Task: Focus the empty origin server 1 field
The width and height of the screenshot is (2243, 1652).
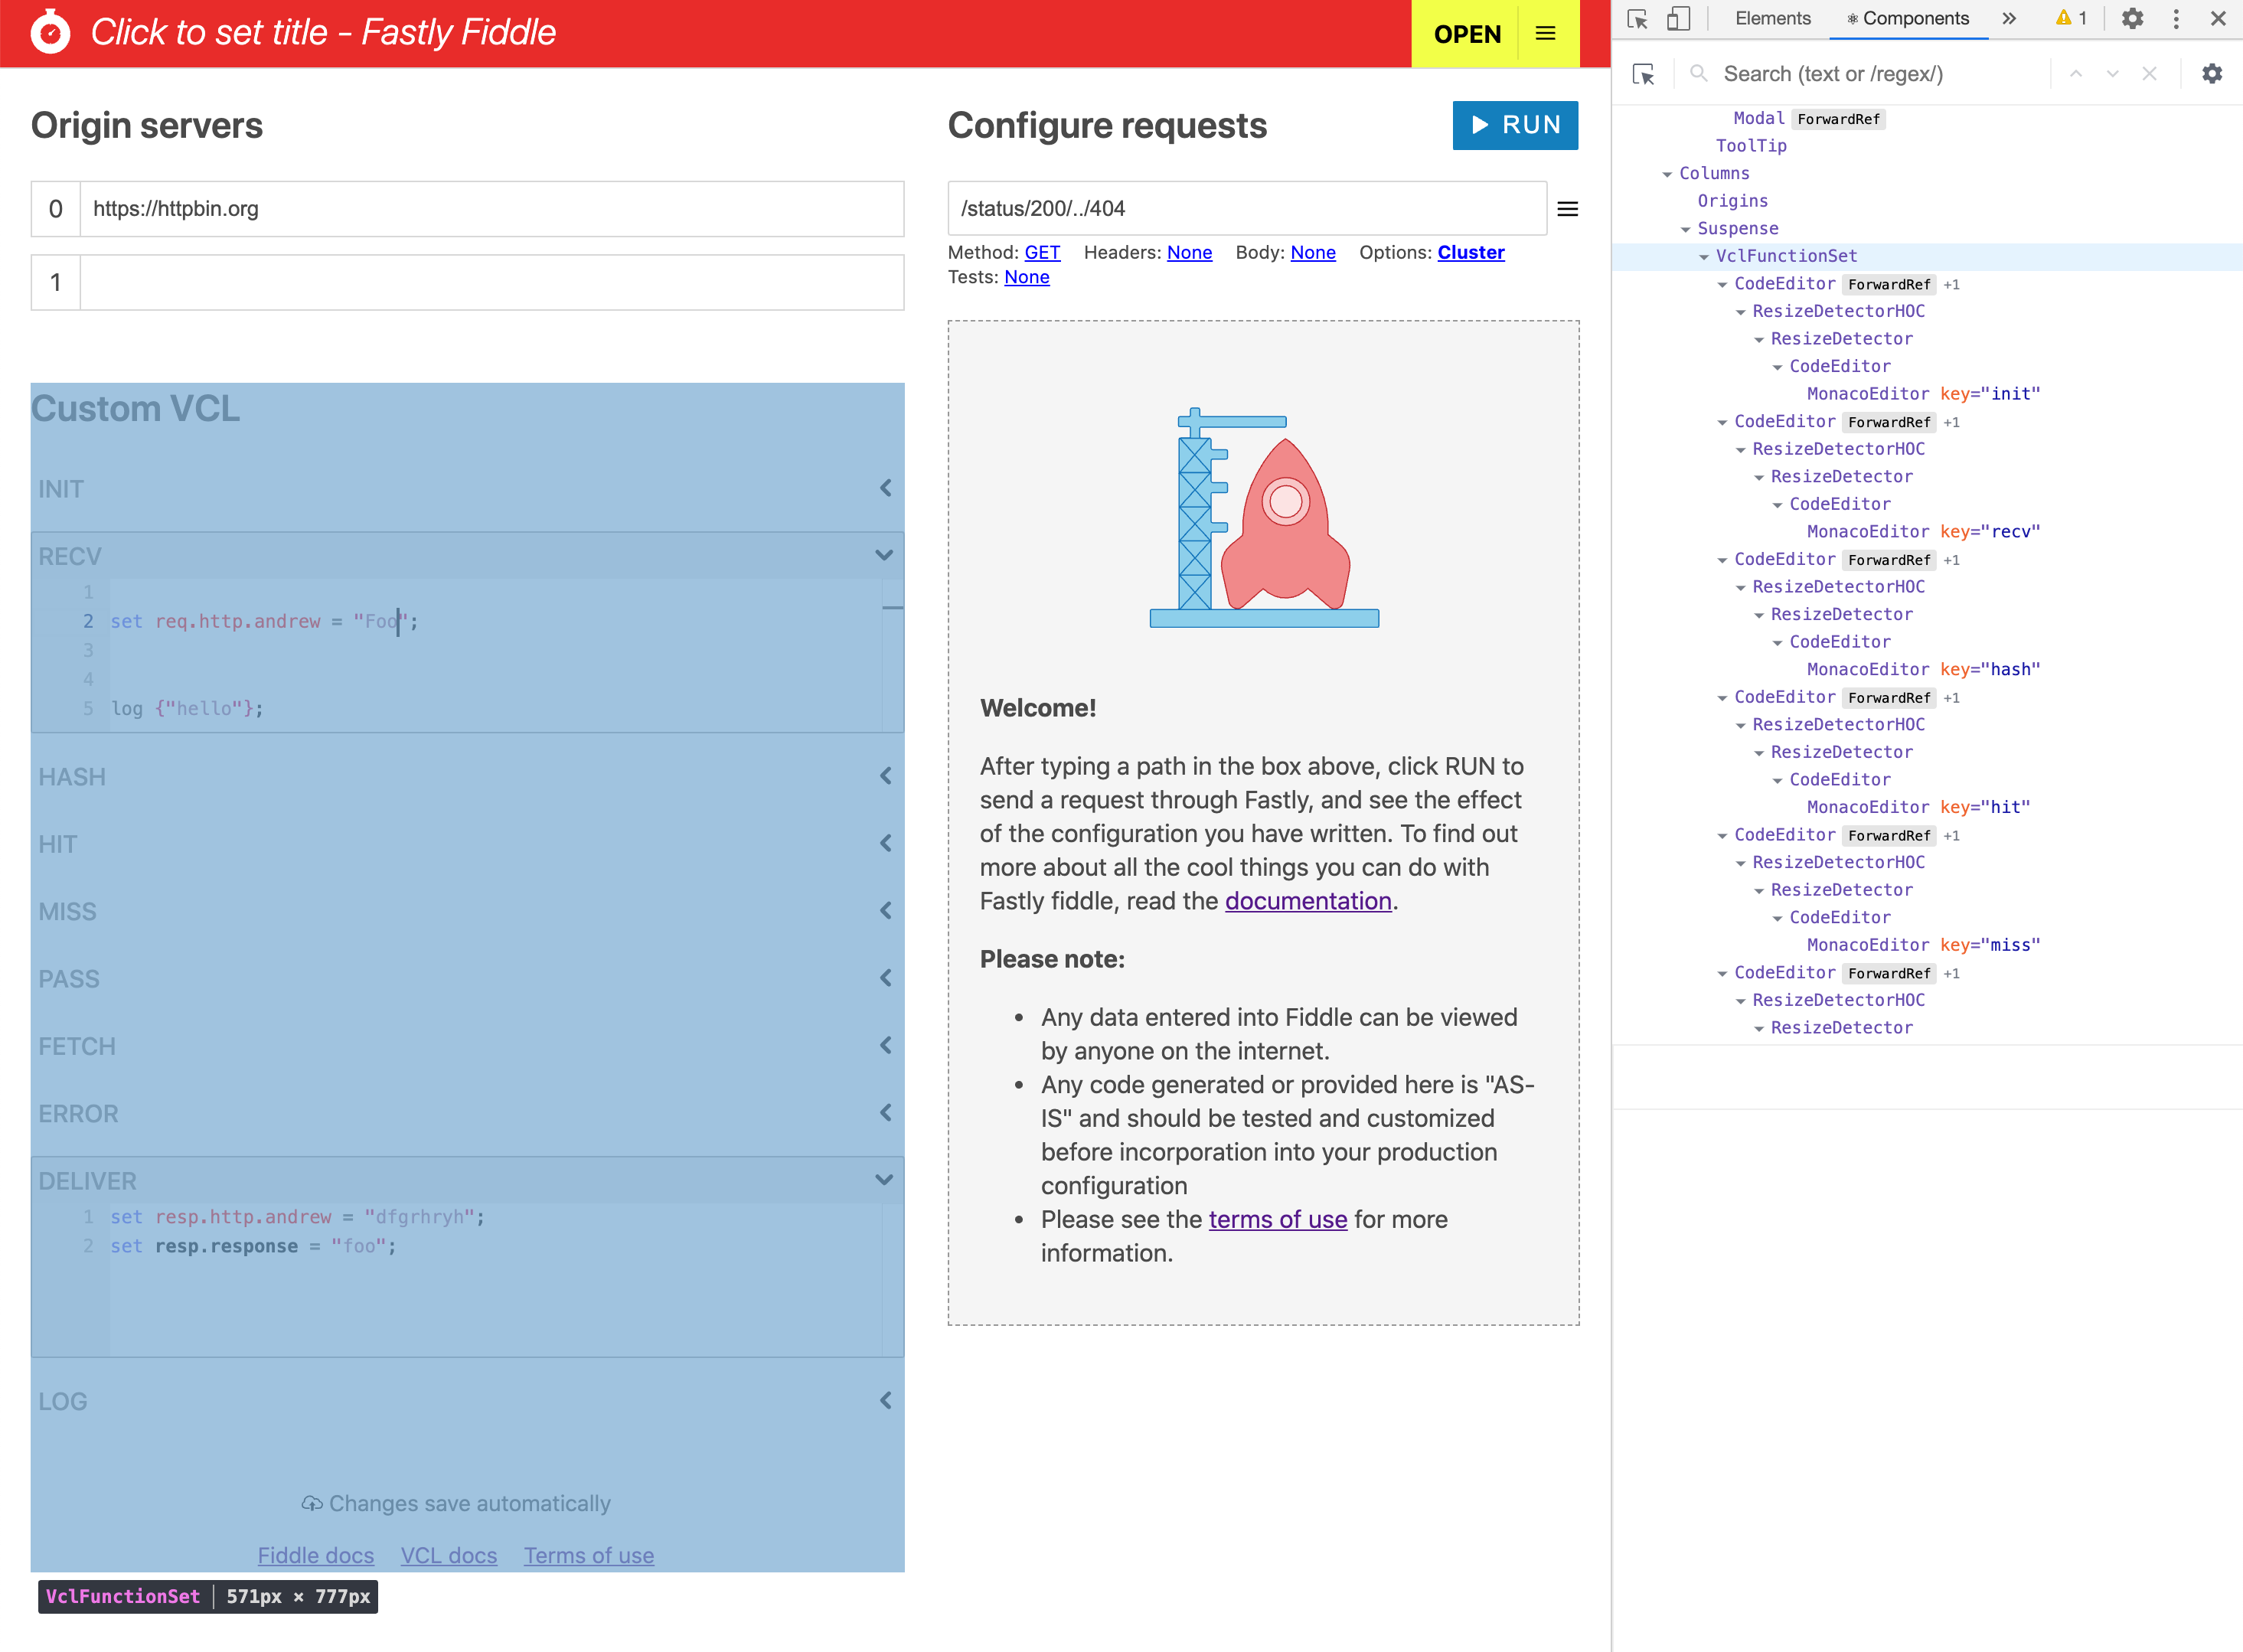Action: coord(492,282)
